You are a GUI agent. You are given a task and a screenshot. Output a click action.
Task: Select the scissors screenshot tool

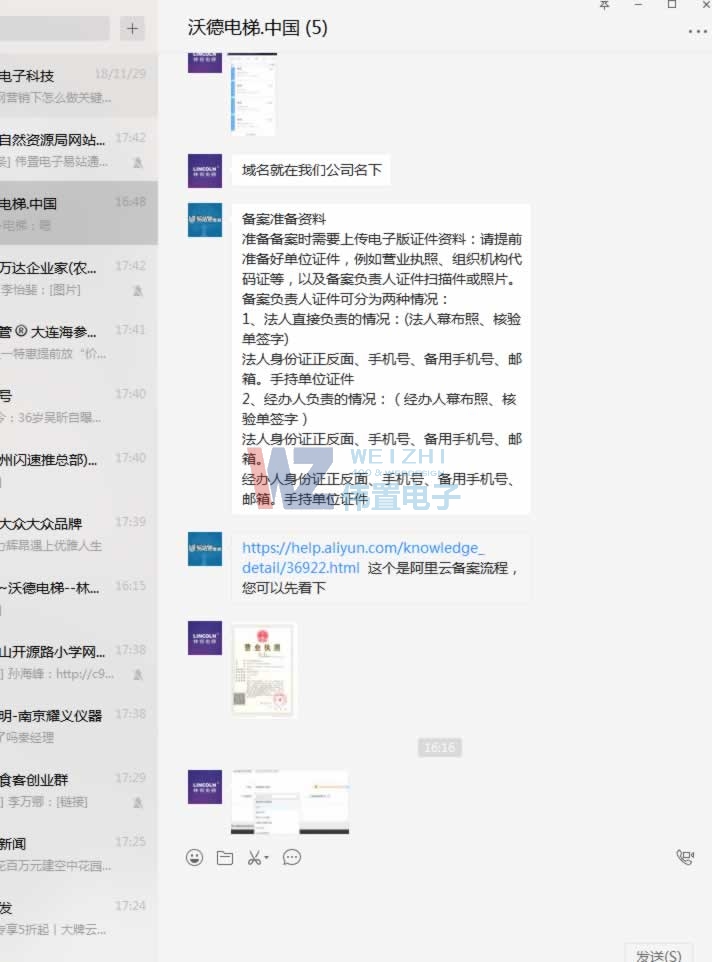point(254,857)
